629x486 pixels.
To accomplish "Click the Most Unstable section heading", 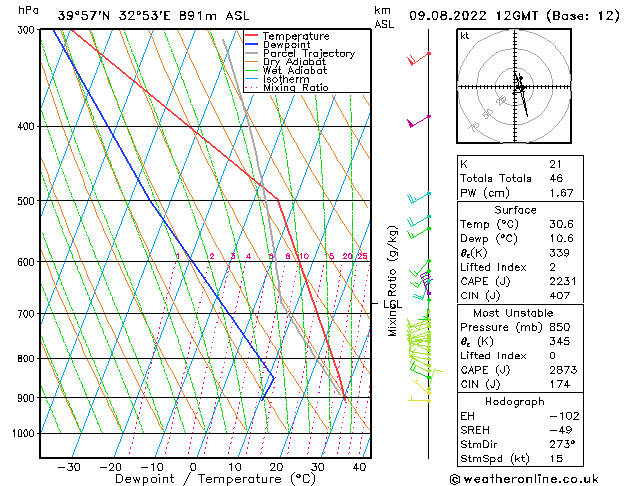I will point(513,313).
